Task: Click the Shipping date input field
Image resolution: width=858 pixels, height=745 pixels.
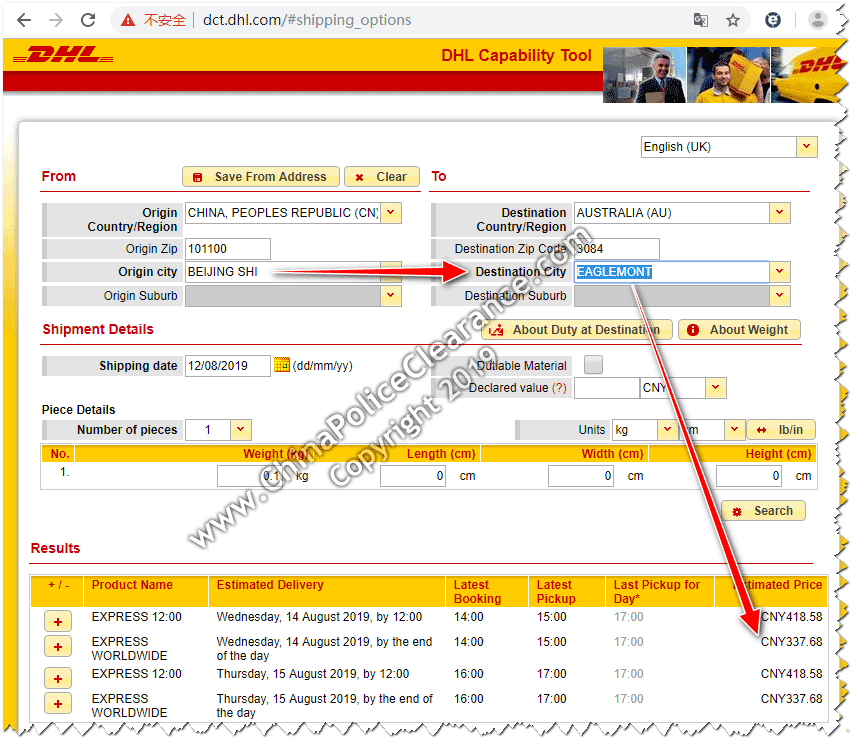Action: coord(228,366)
